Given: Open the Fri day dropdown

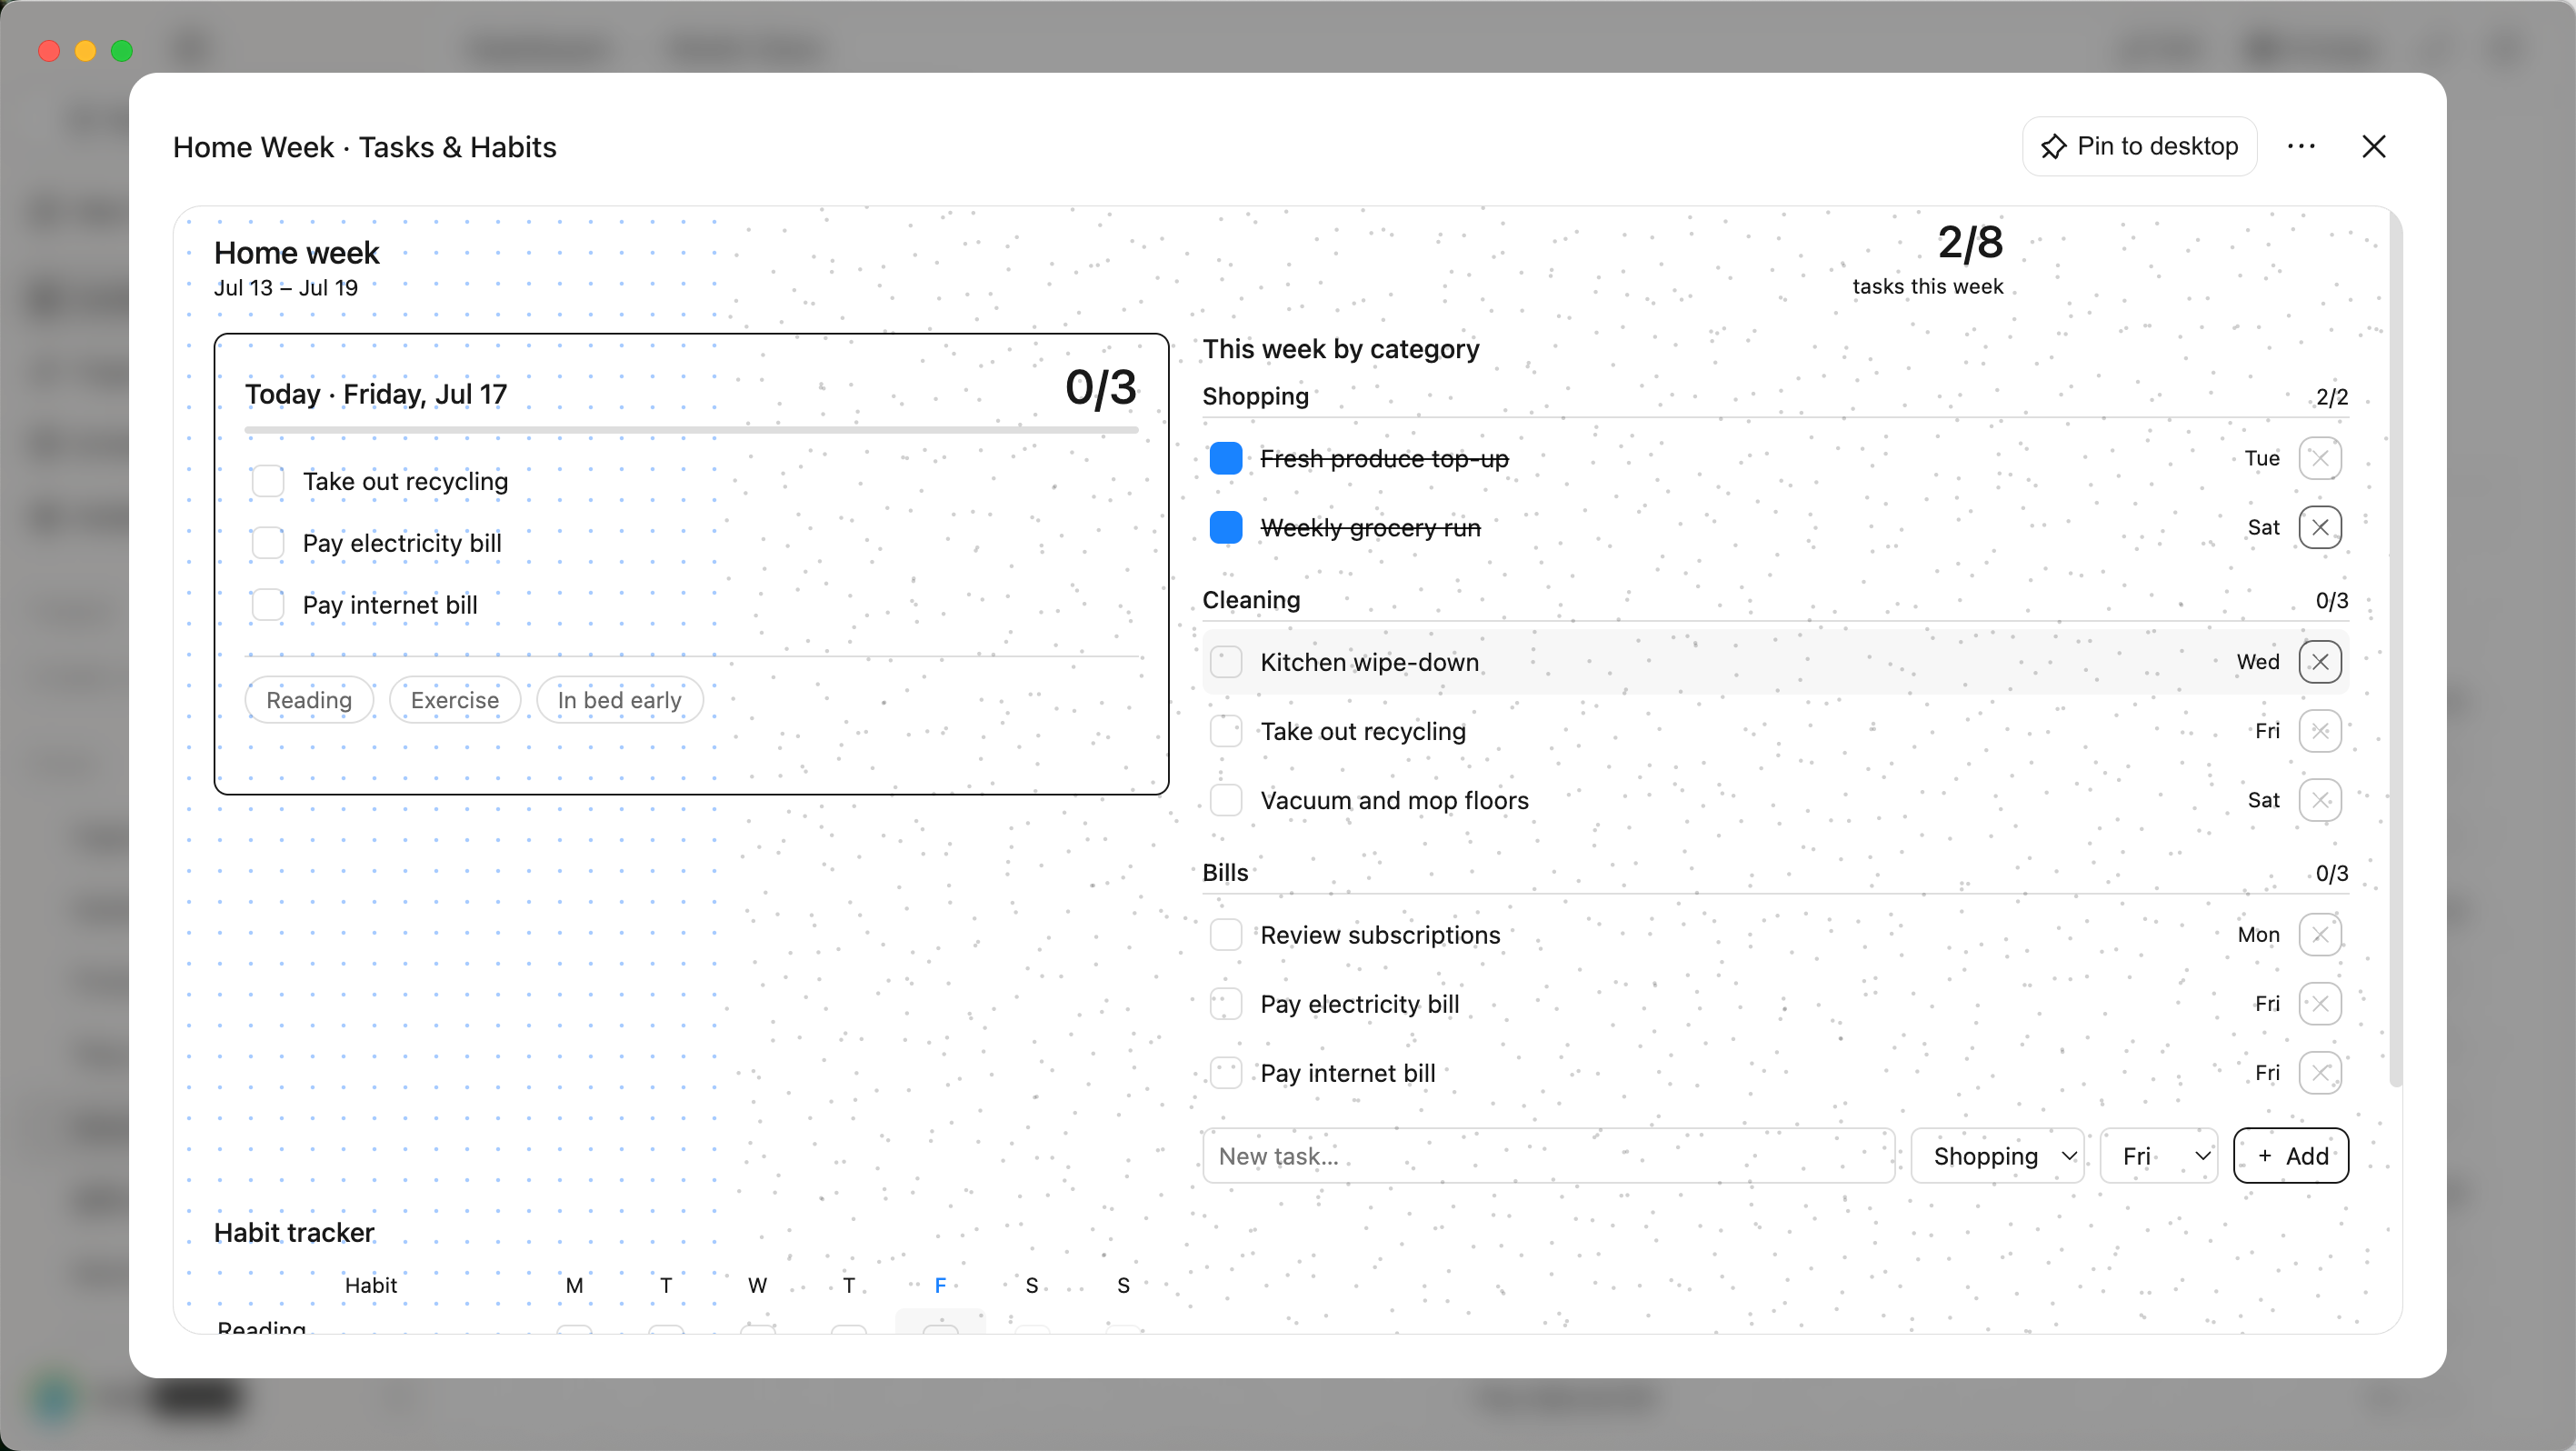Looking at the screenshot, I should pos(2159,1156).
